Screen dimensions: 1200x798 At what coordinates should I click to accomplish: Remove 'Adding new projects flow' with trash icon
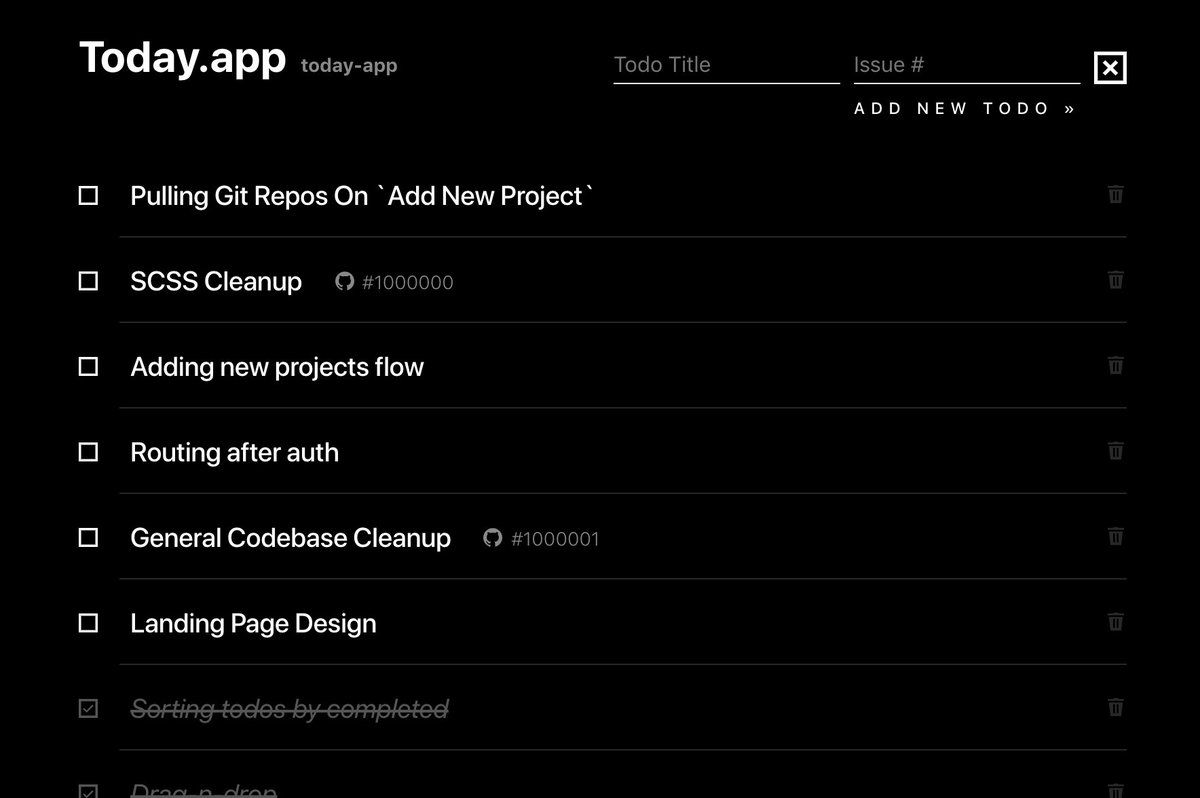pos(1116,365)
